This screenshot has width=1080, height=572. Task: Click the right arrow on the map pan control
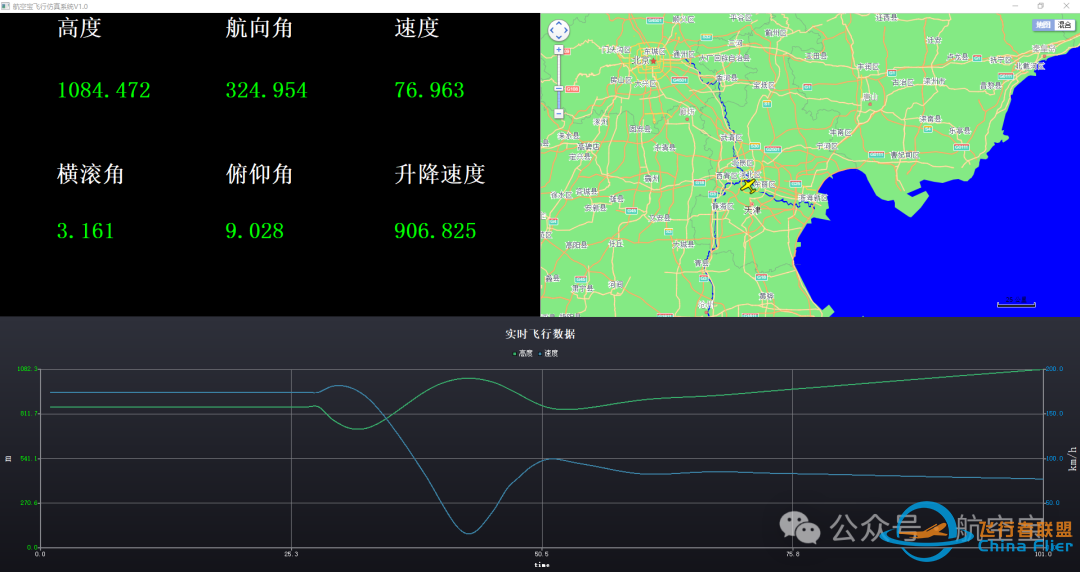[x=566, y=30]
